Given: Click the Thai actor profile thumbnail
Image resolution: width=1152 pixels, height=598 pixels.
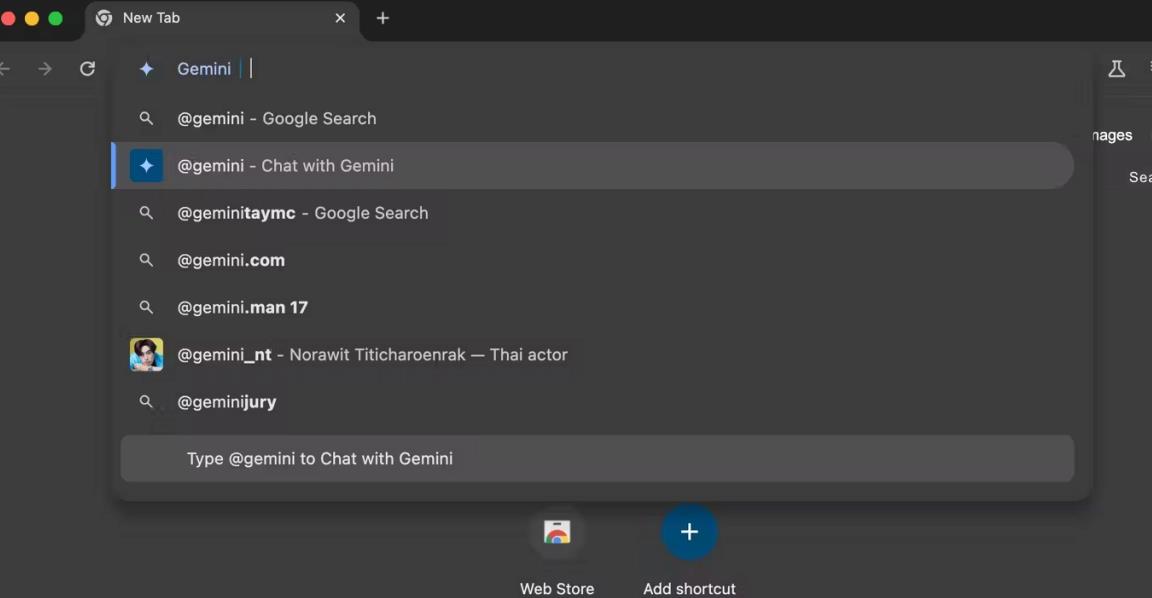Looking at the screenshot, I should point(146,355).
